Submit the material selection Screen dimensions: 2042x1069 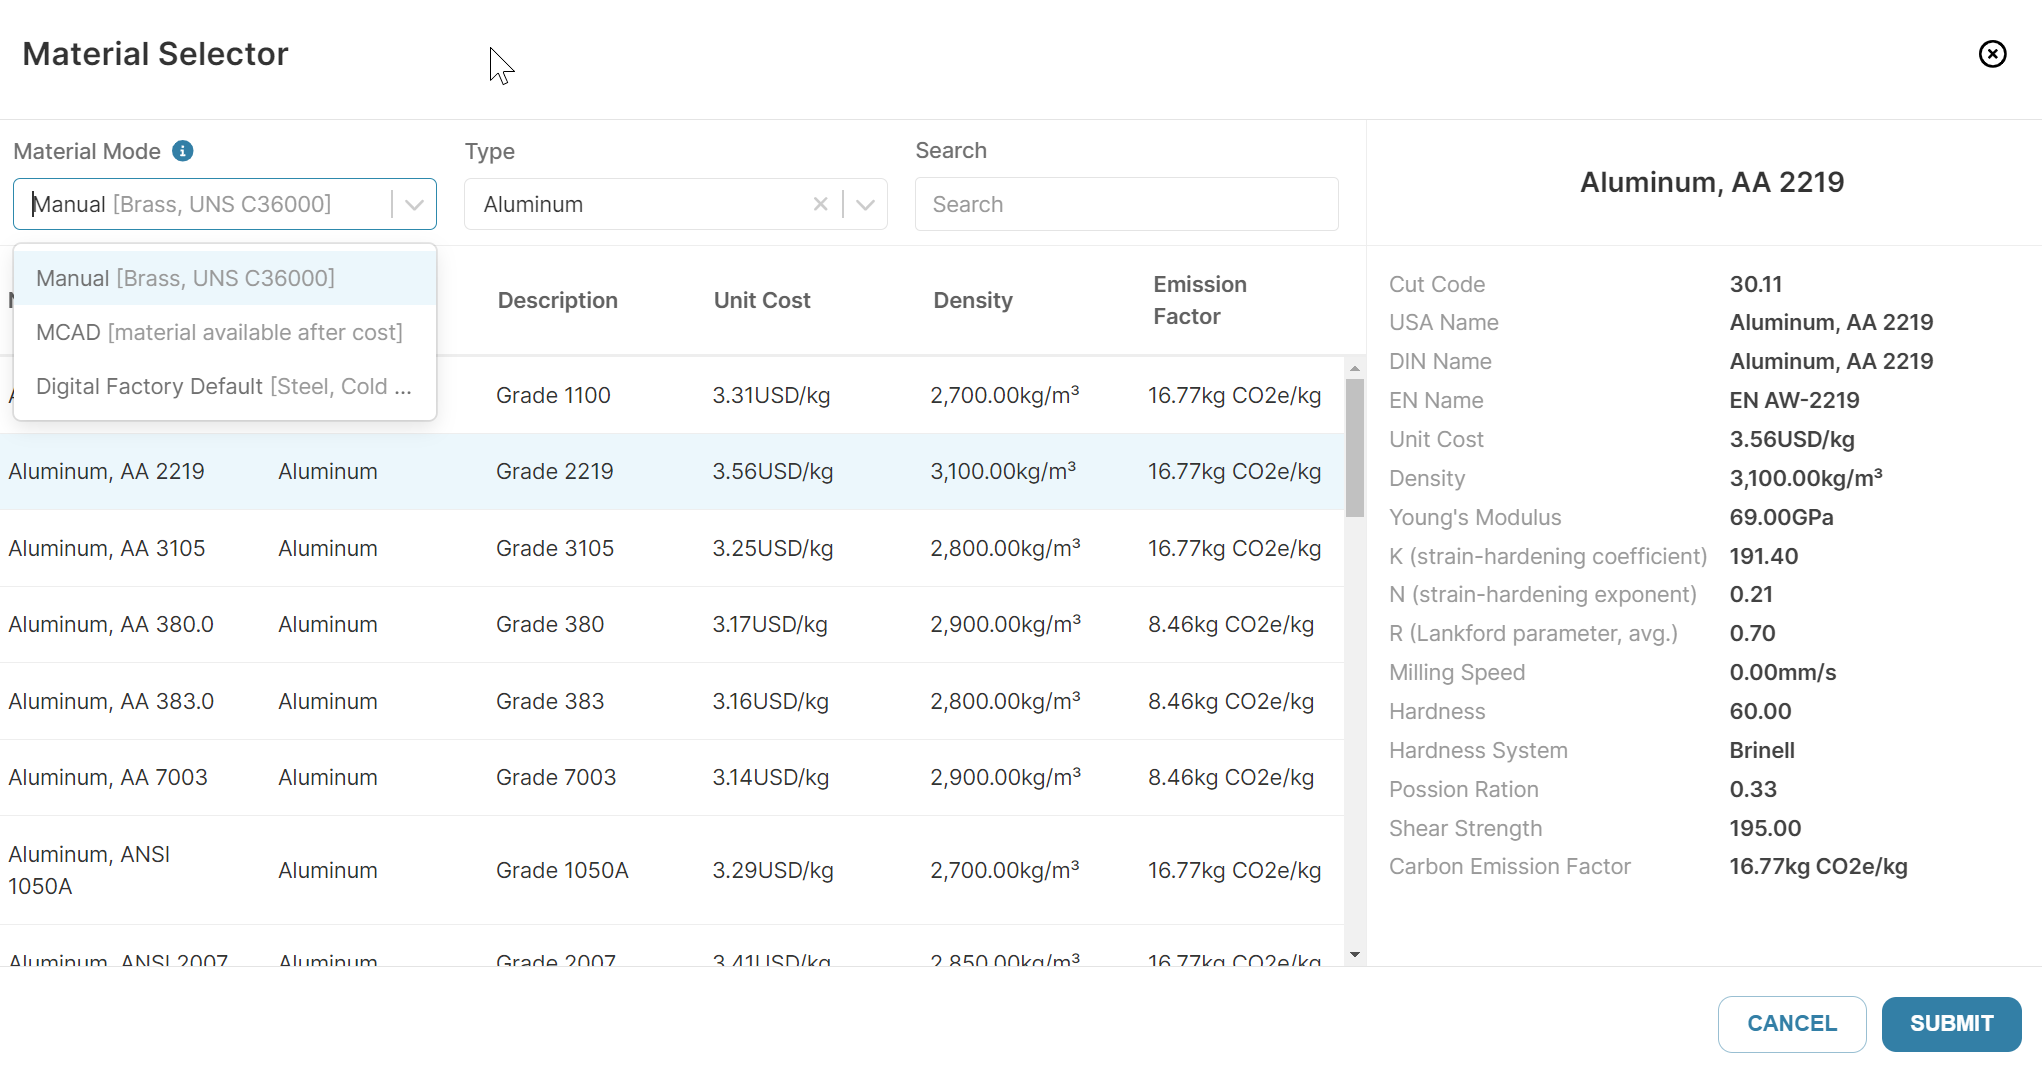click(x=1950, y=1023)
